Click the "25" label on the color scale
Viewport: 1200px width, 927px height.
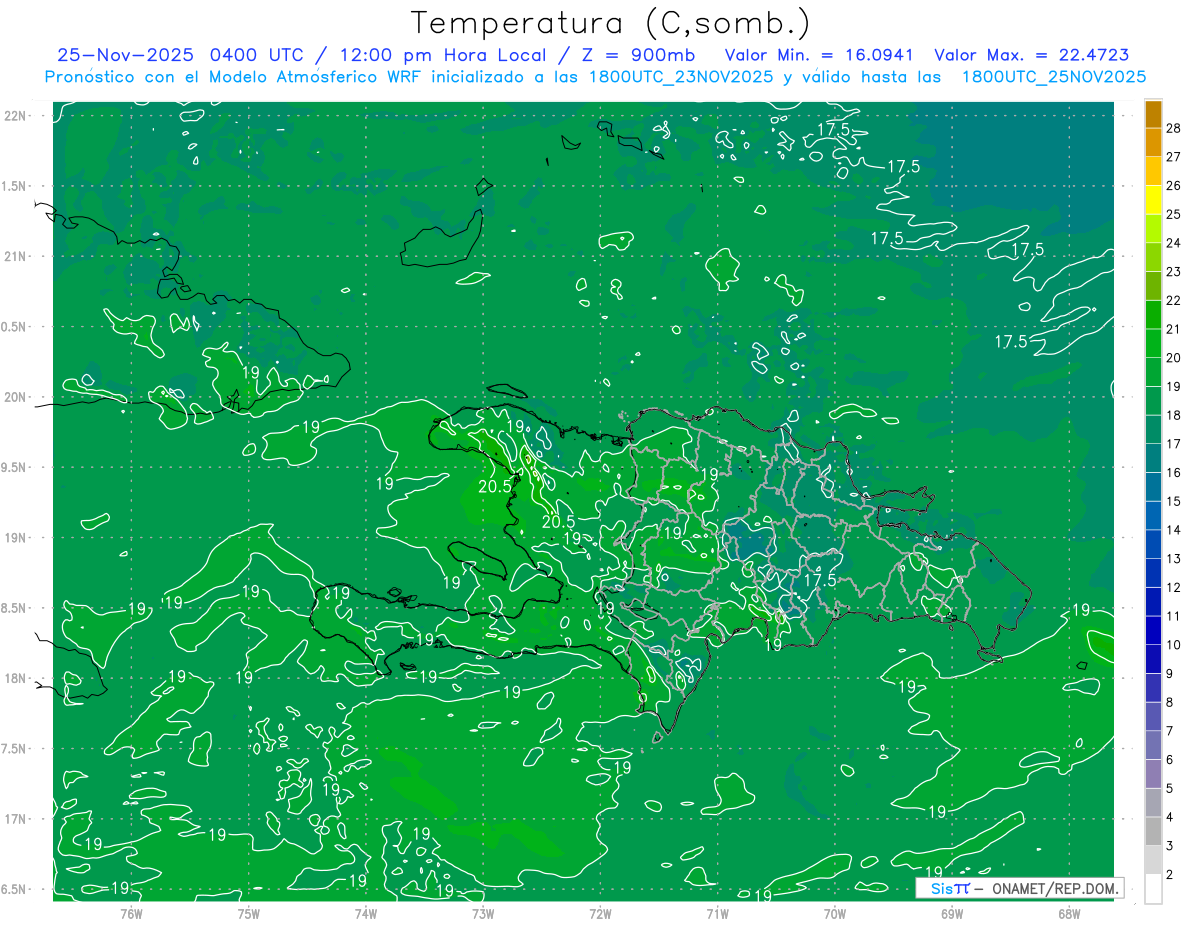coord(1174,214)
